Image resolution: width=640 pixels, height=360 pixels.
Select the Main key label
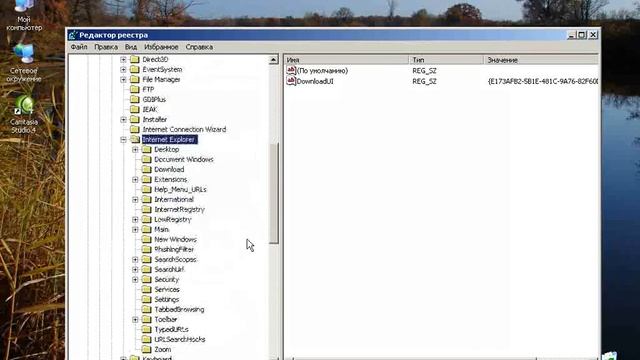(161, 229)
